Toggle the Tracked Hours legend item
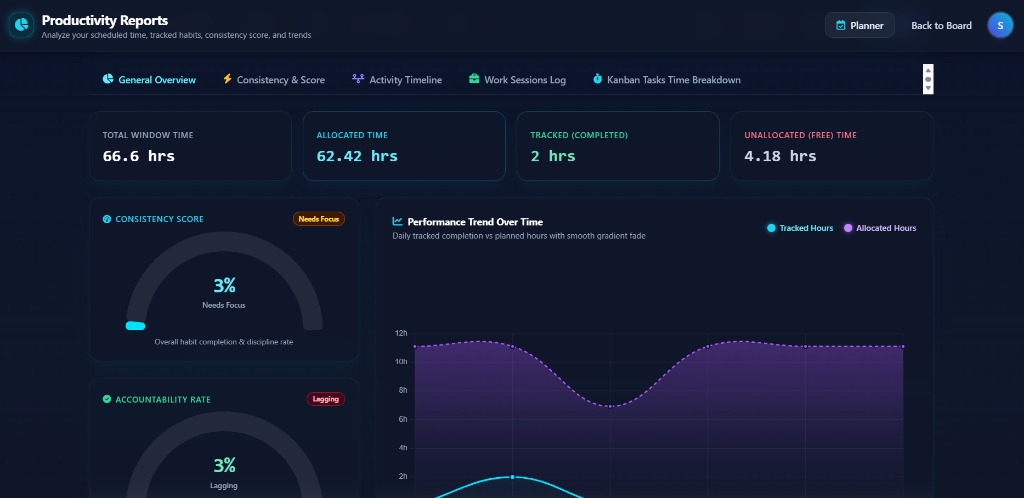The image size is (1024, 498). click(800, 228)
